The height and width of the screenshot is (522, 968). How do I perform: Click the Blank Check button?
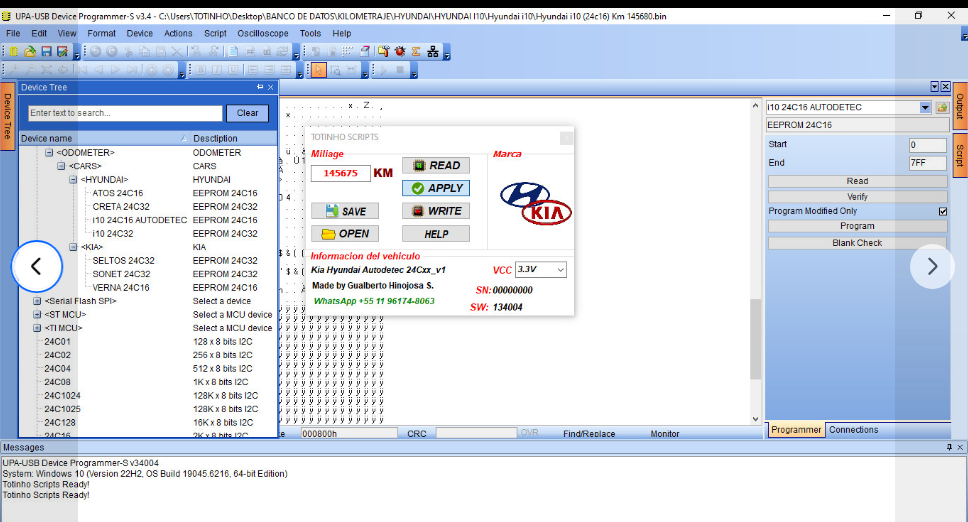pos(857,243)
